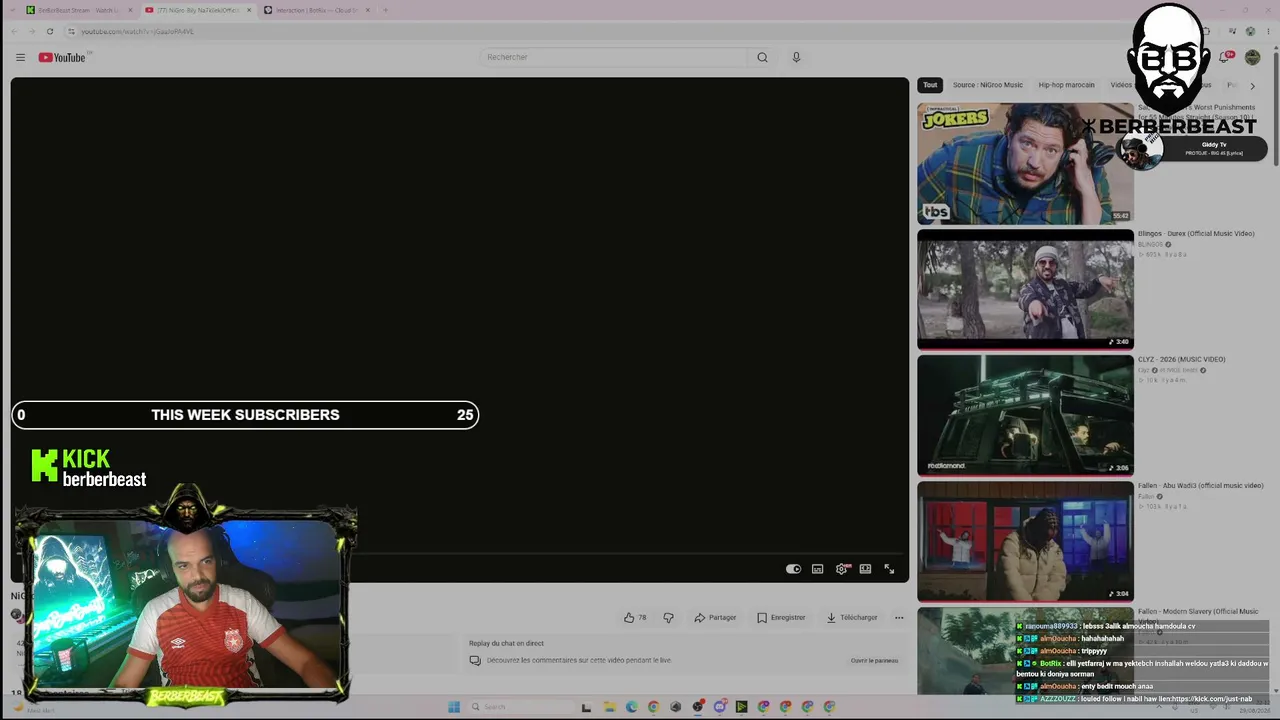
Task: Click the Partager share button
Action: 715,617
